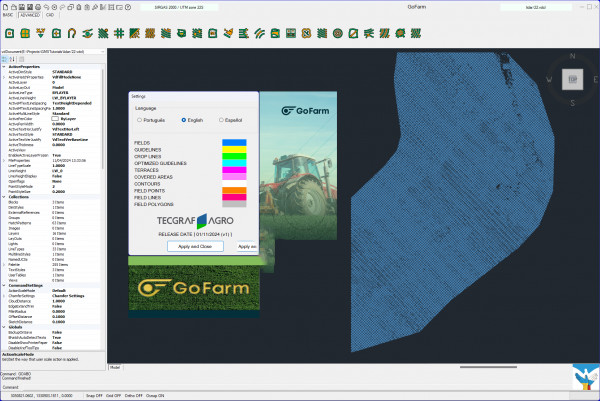Click the ActiveLayOut property row

click(x=52, y=88)
